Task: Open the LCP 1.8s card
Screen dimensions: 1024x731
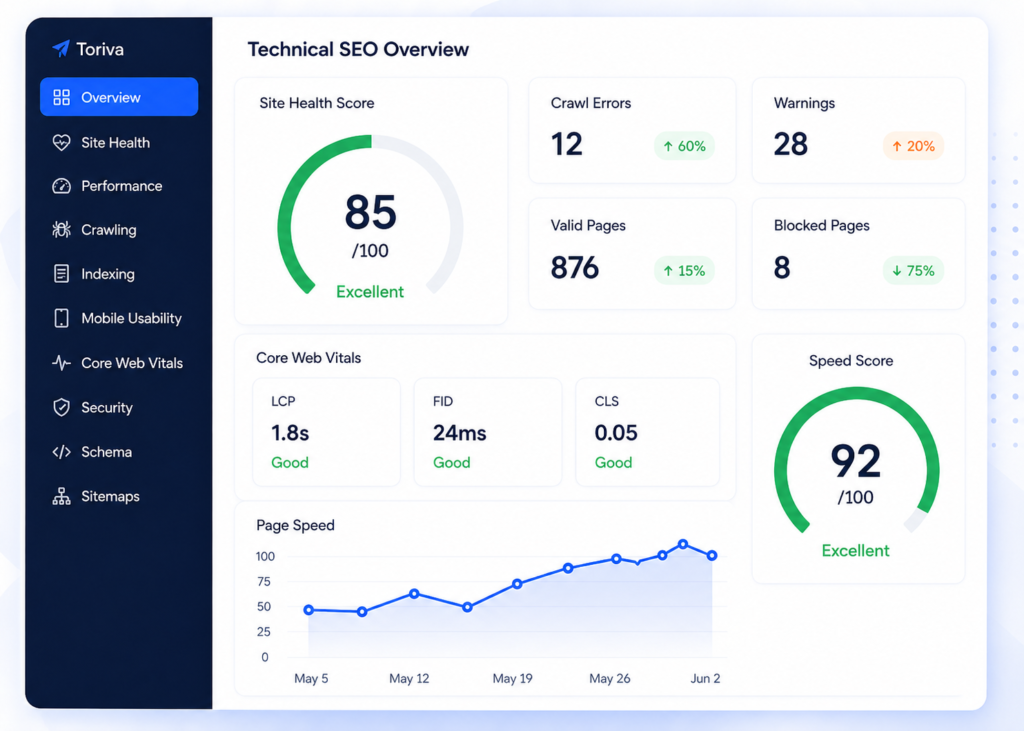Action: (x=327, y=432)
